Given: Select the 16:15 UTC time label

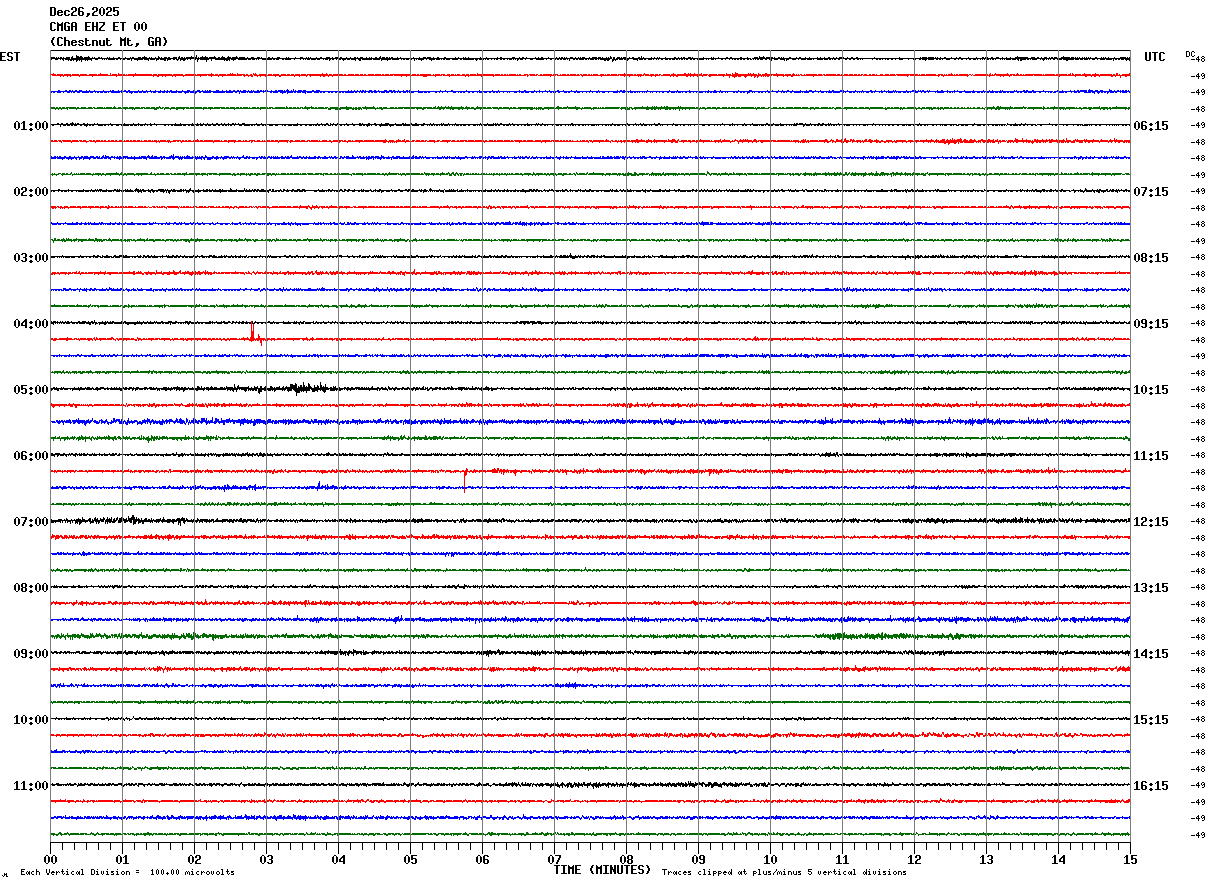Looking at the screenshot, I should tap(1150, 786).
